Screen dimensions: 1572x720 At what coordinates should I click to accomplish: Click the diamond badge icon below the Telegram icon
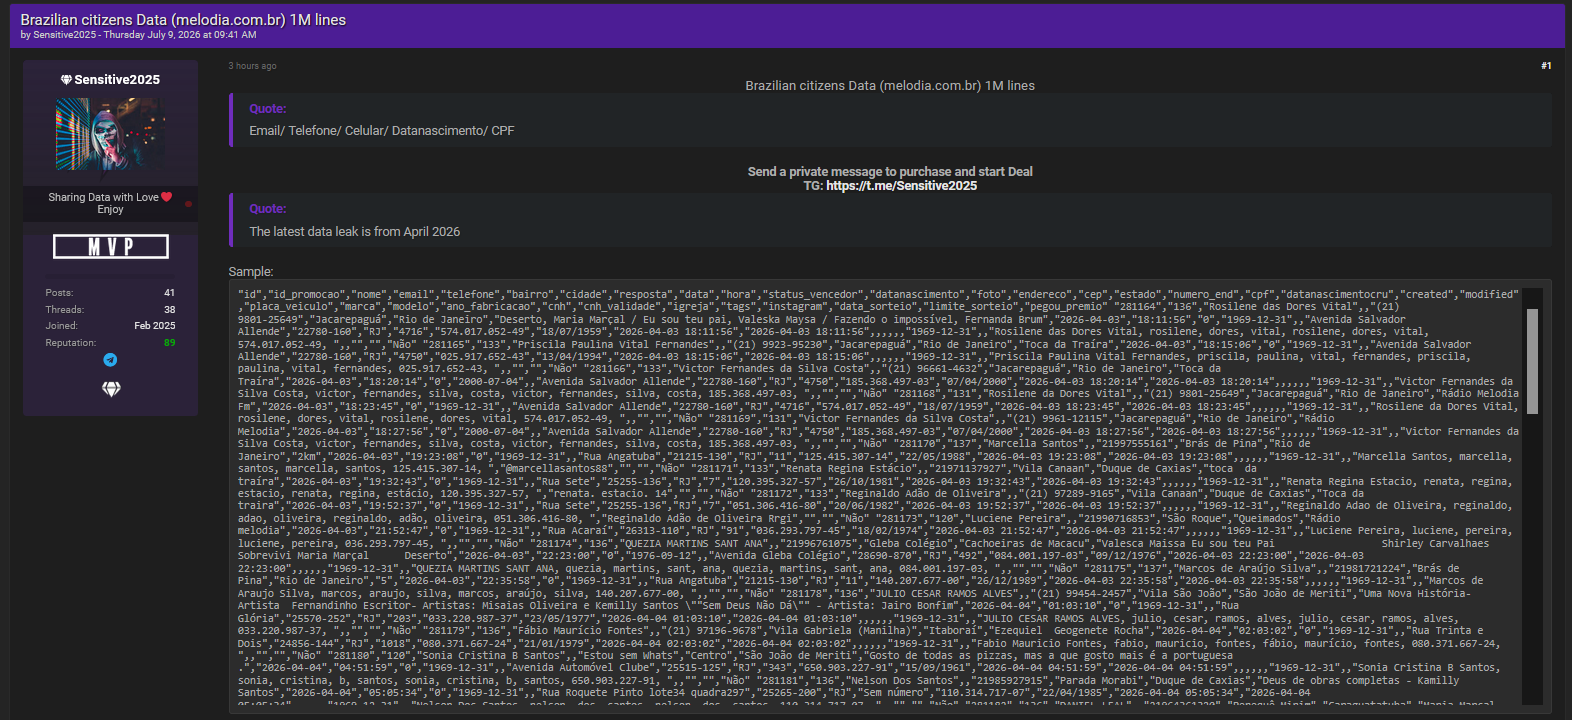[111, 389]
